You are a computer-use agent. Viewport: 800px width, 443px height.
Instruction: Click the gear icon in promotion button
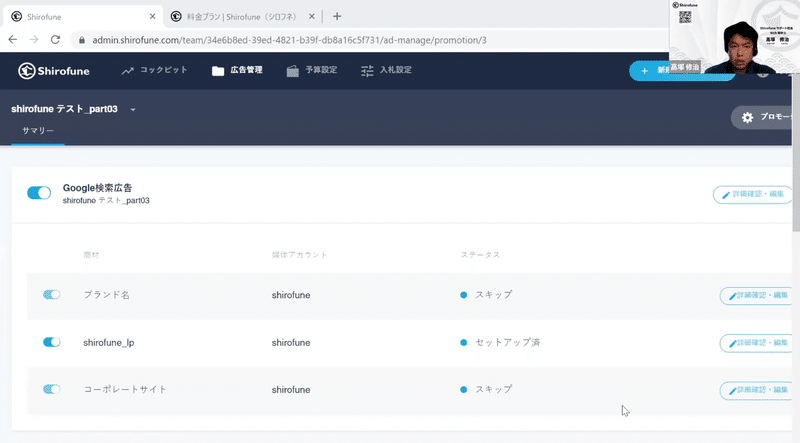747,117
